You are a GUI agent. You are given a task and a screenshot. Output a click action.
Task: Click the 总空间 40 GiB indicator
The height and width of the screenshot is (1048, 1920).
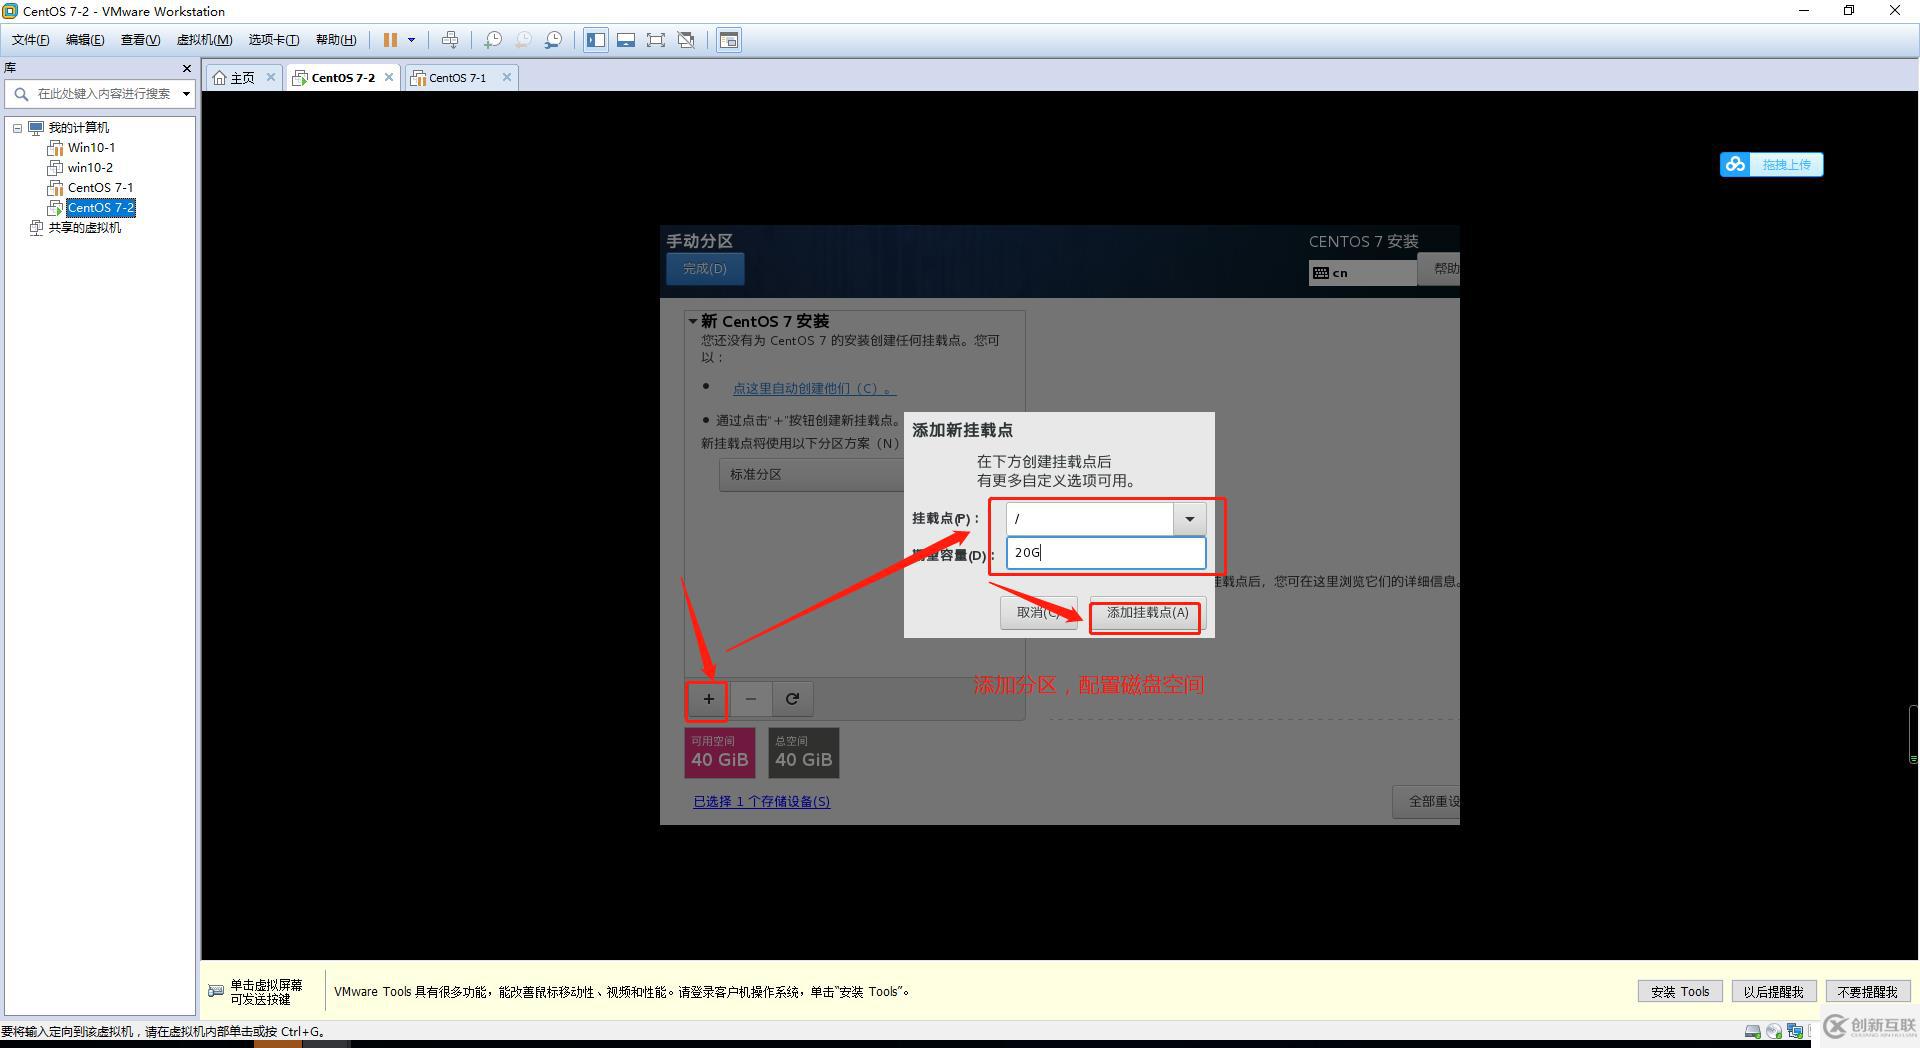click(804, 753)
